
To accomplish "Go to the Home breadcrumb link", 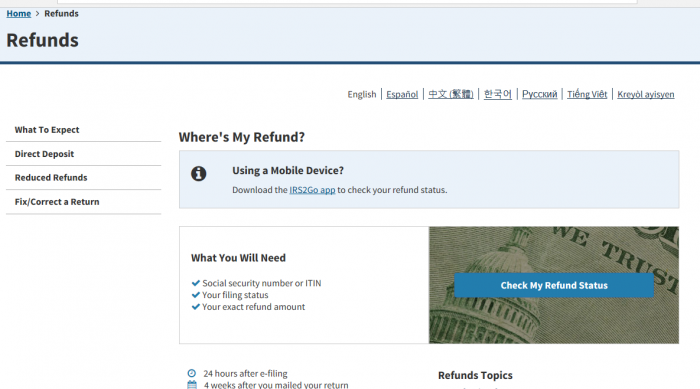I will [x=18, y=13].
